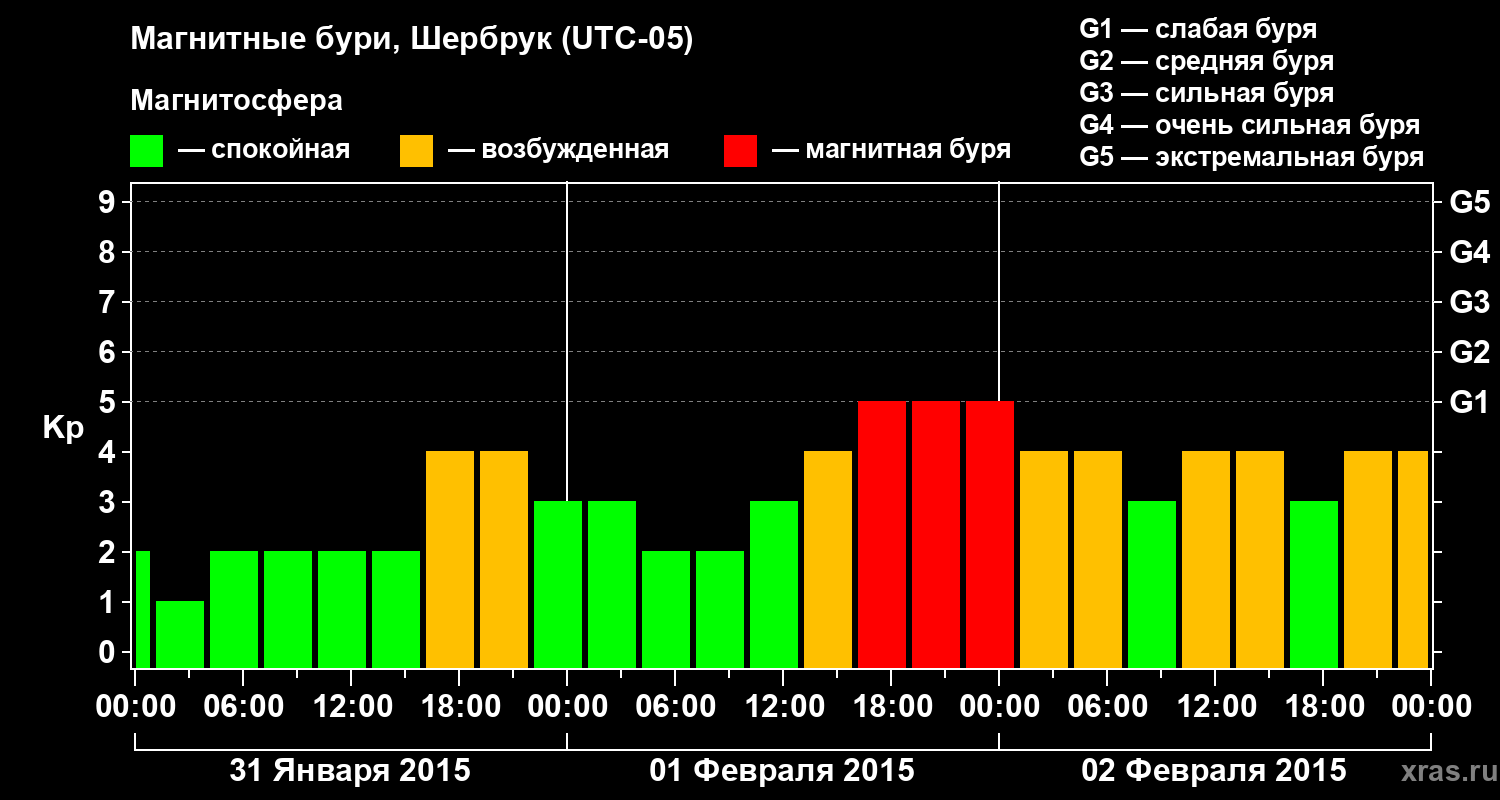The image size is (1500, 800).
Task: Click the last 18:00 time label
Action: point(1323,707)
